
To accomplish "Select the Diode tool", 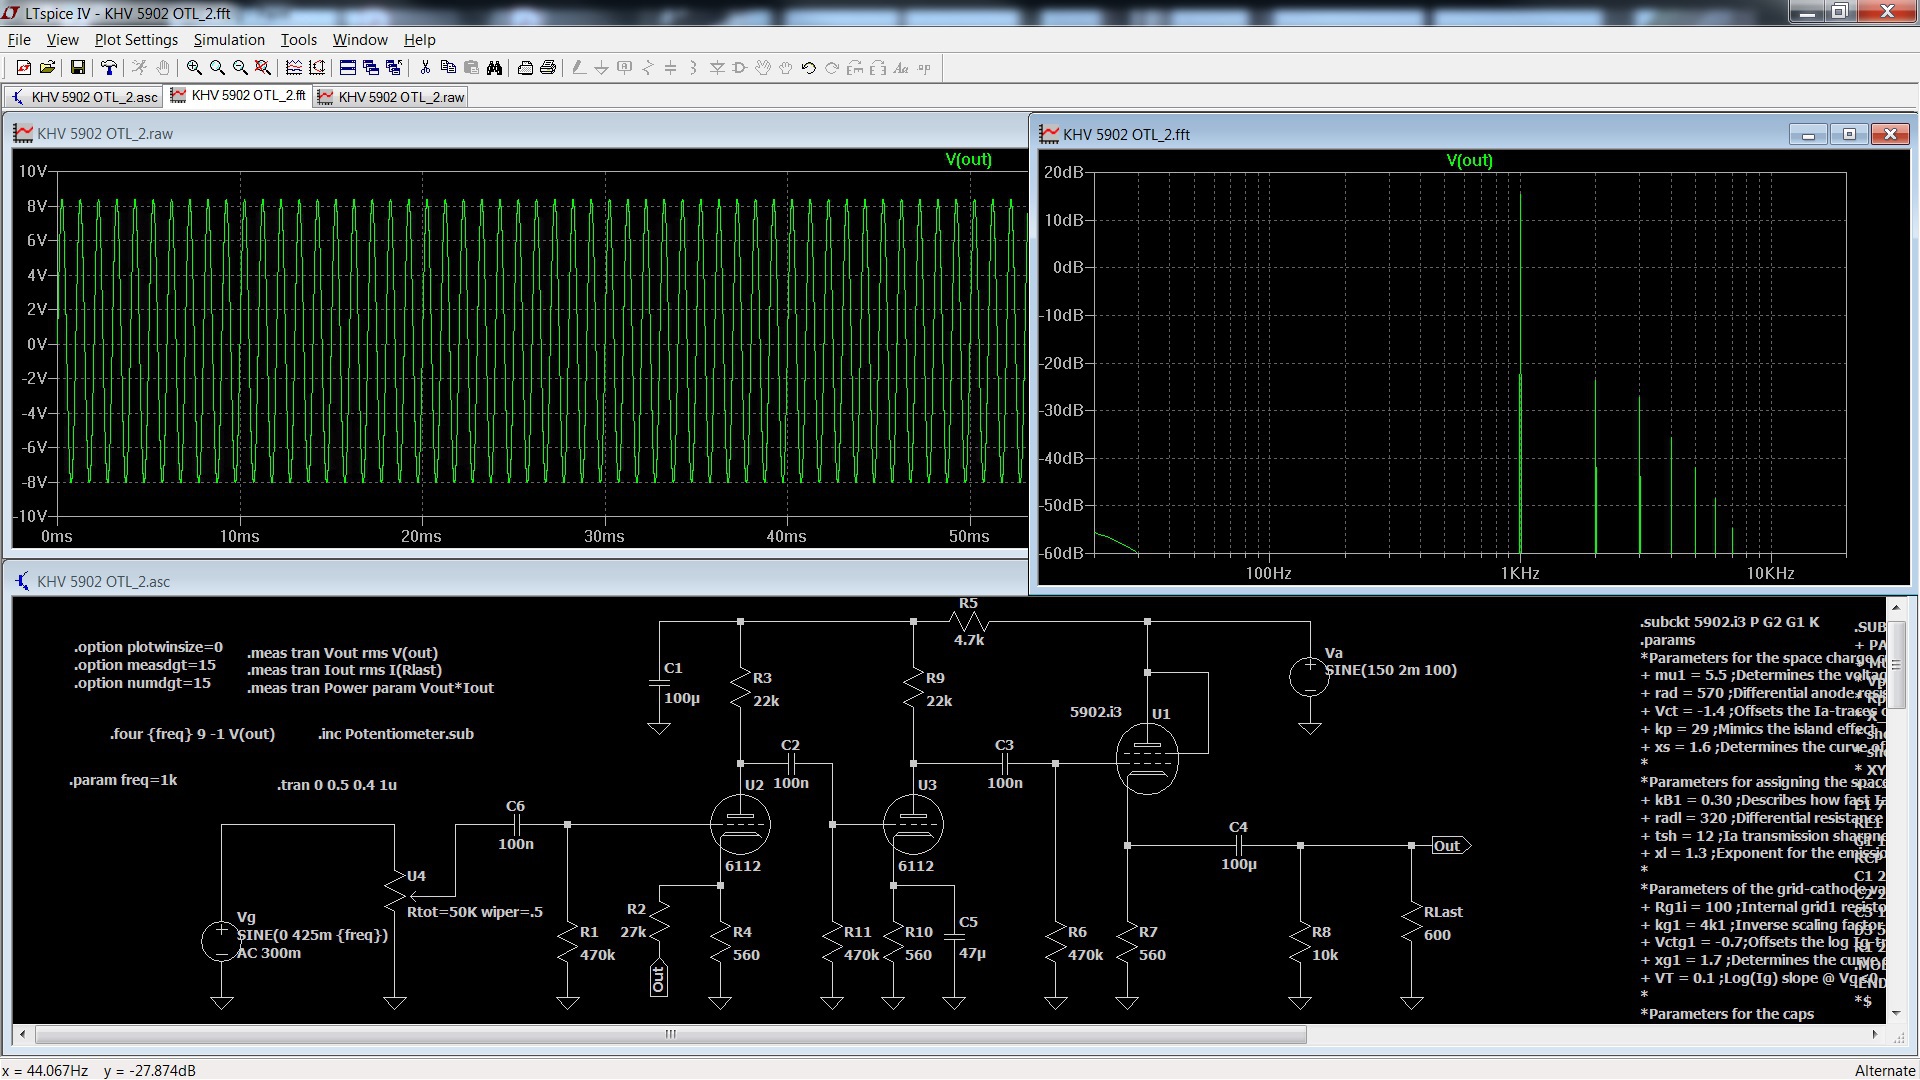I will (x=717, y=68).
